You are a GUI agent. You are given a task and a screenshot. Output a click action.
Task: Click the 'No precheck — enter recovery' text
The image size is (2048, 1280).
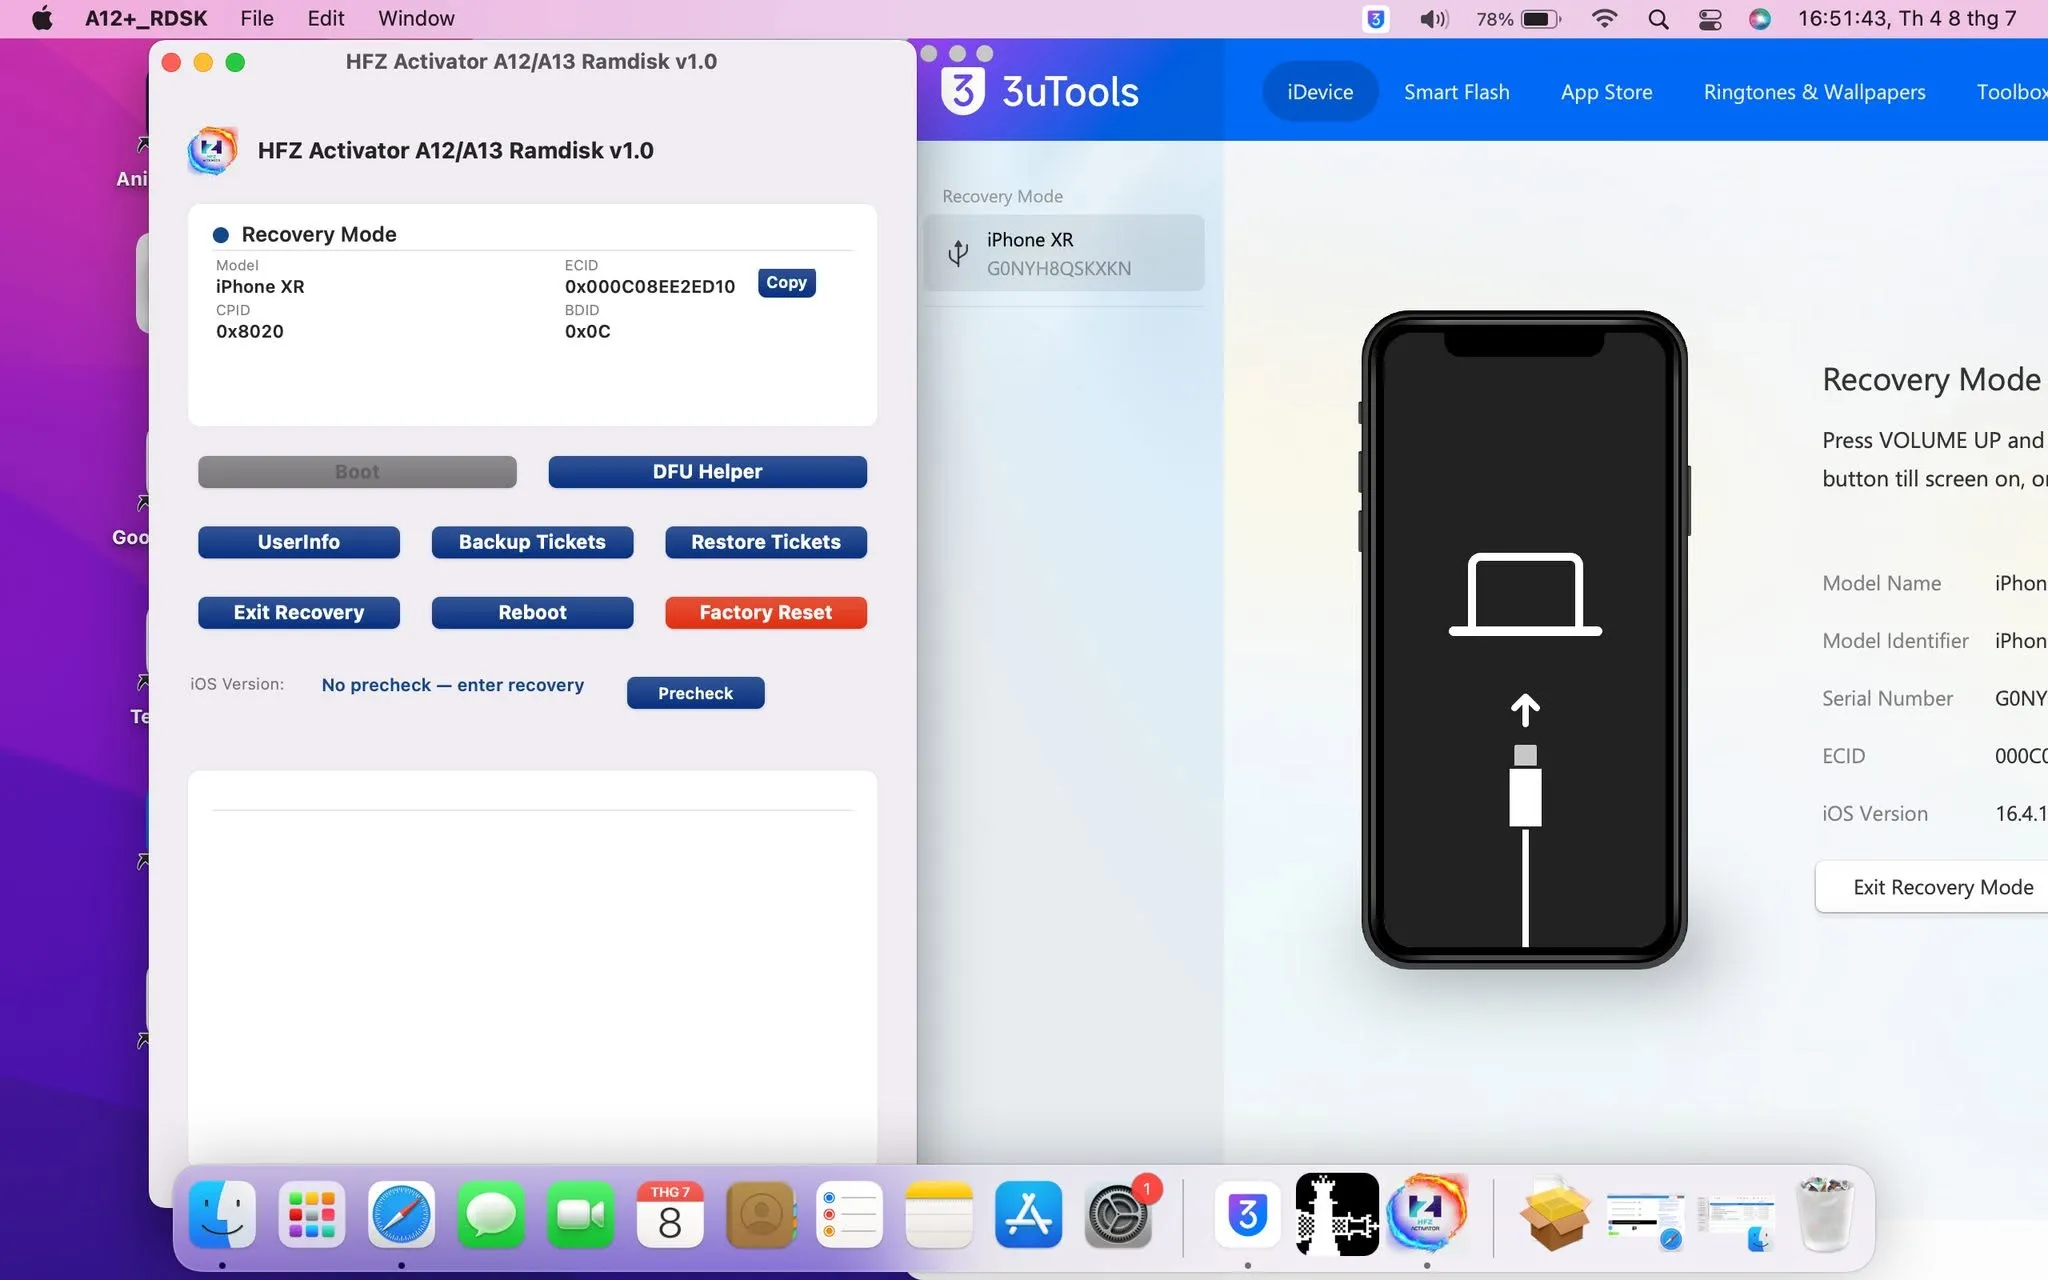click(x=453, y=685)
